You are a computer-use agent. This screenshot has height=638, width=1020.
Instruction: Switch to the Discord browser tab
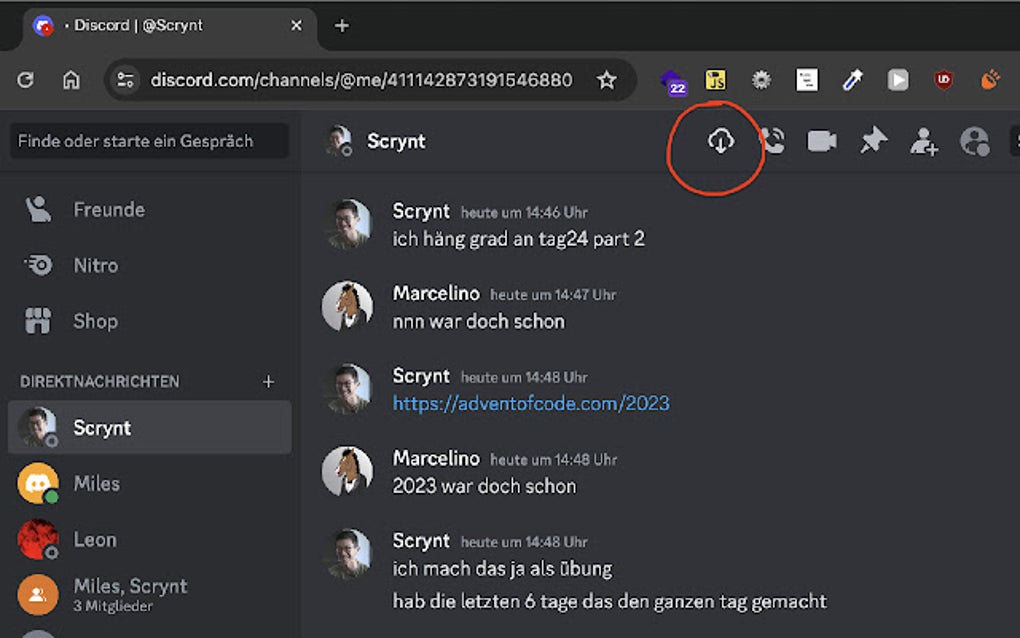pos(160,25)
